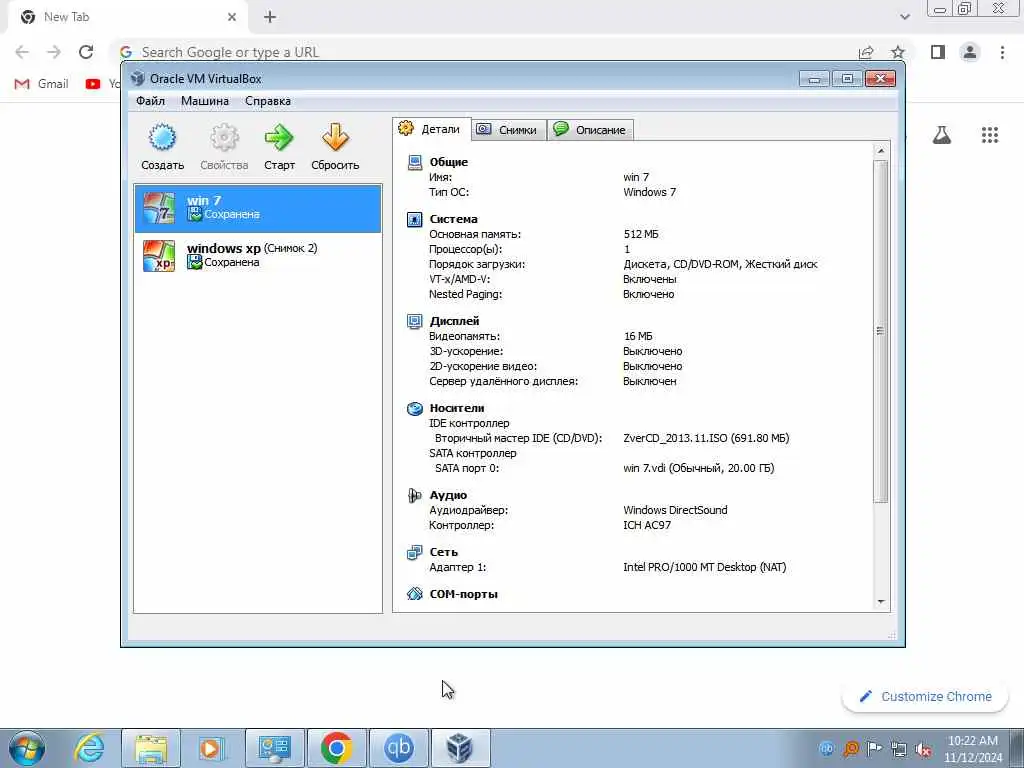Click the Сбросить (Discard) arrow icon

pos(335,138)
